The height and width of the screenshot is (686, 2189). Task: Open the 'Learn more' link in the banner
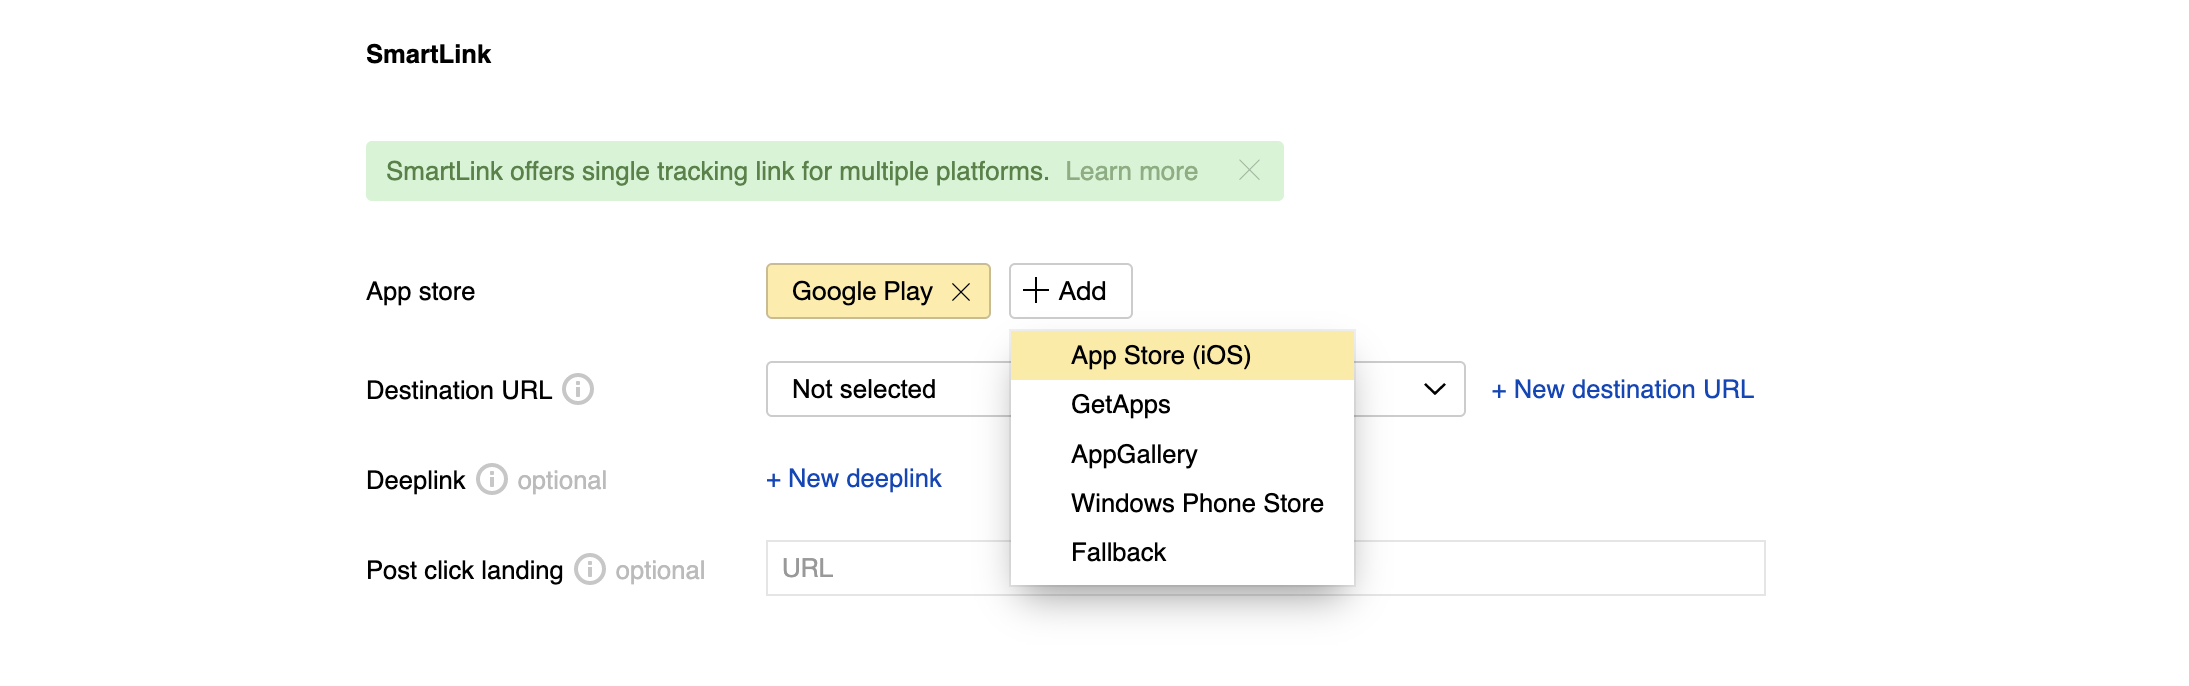tap(1131, 172)
